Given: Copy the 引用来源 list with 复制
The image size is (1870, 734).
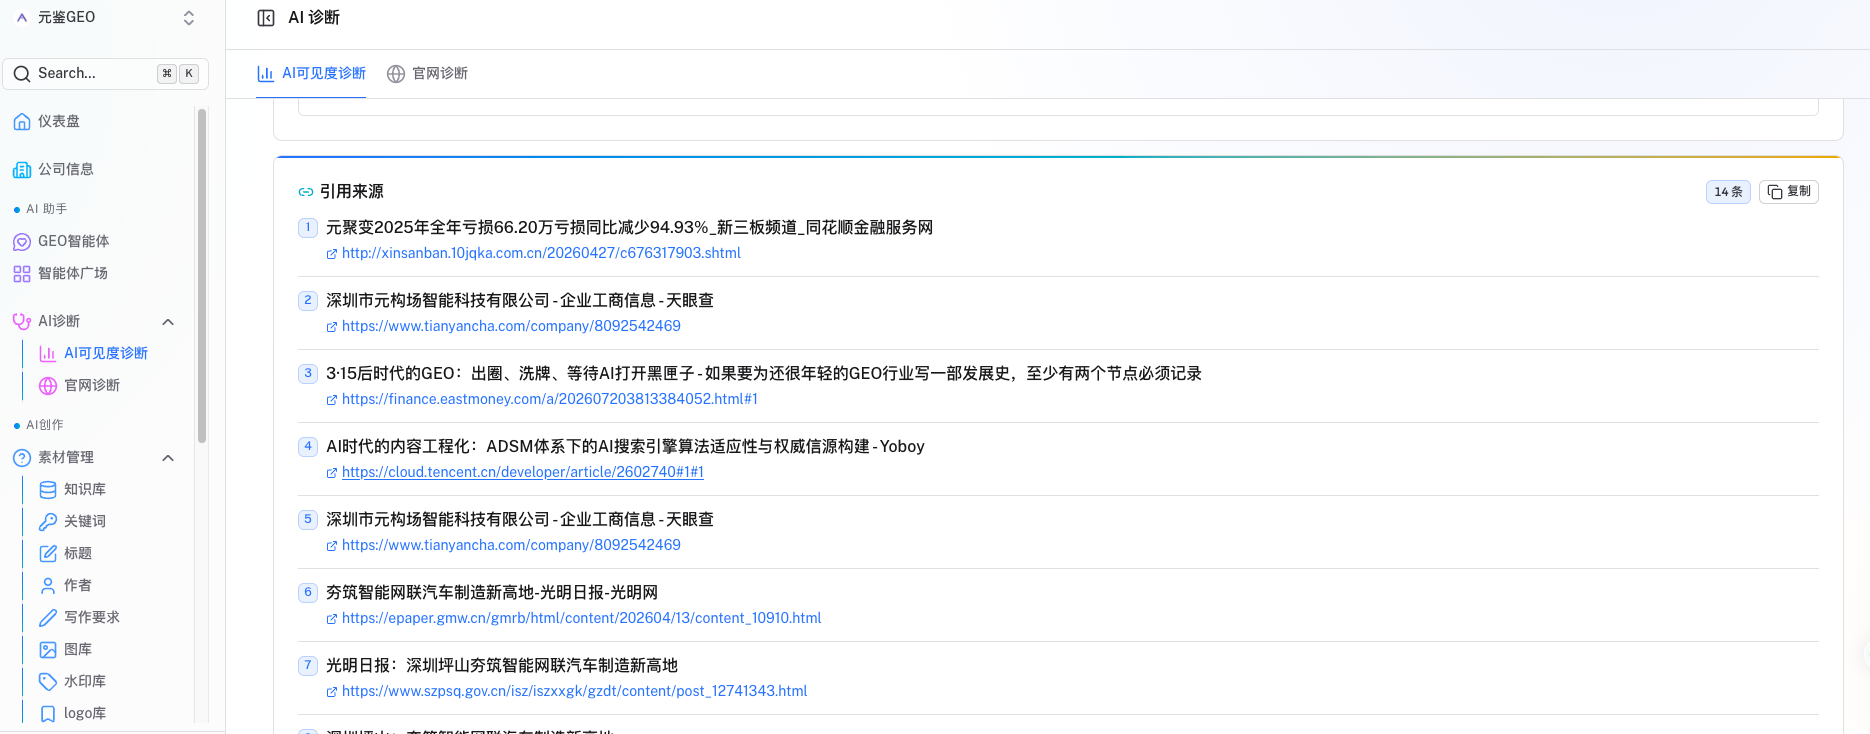Looking at the screenshot, I should [x=1789, y=191].
